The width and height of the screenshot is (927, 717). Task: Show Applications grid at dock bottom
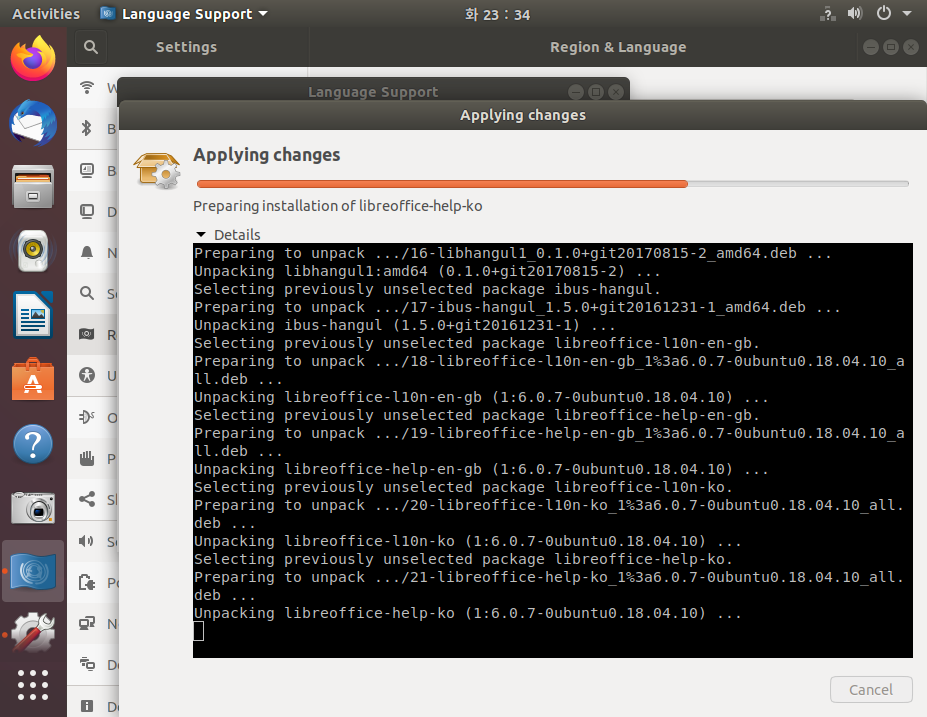pos(33,685)
